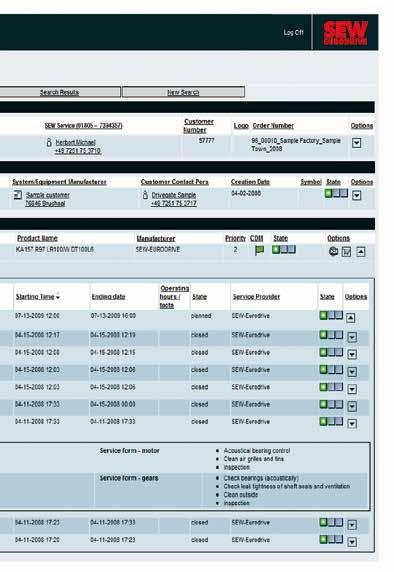Click state indicator of row ending 04-15-2008 00:00
Image resolution: width=394 pixels, height=572 pixels.
(x=331, y=404)
